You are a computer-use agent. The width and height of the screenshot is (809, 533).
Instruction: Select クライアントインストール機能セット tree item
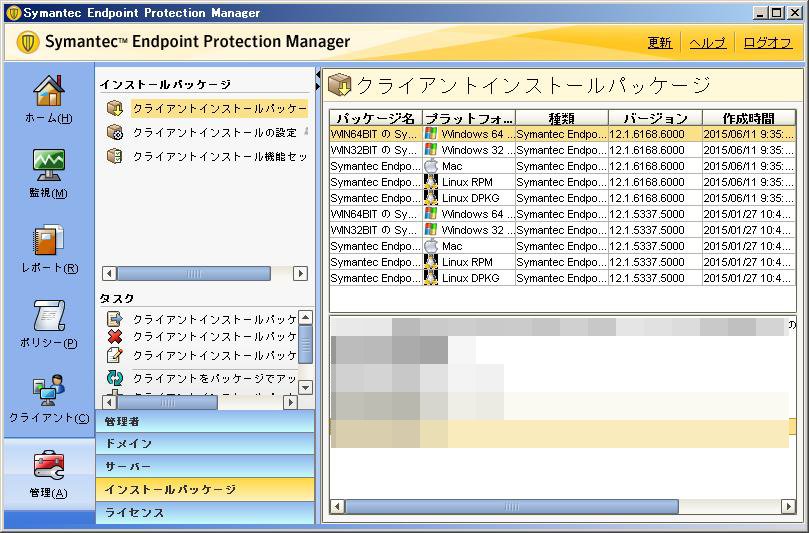coord(220,156)
